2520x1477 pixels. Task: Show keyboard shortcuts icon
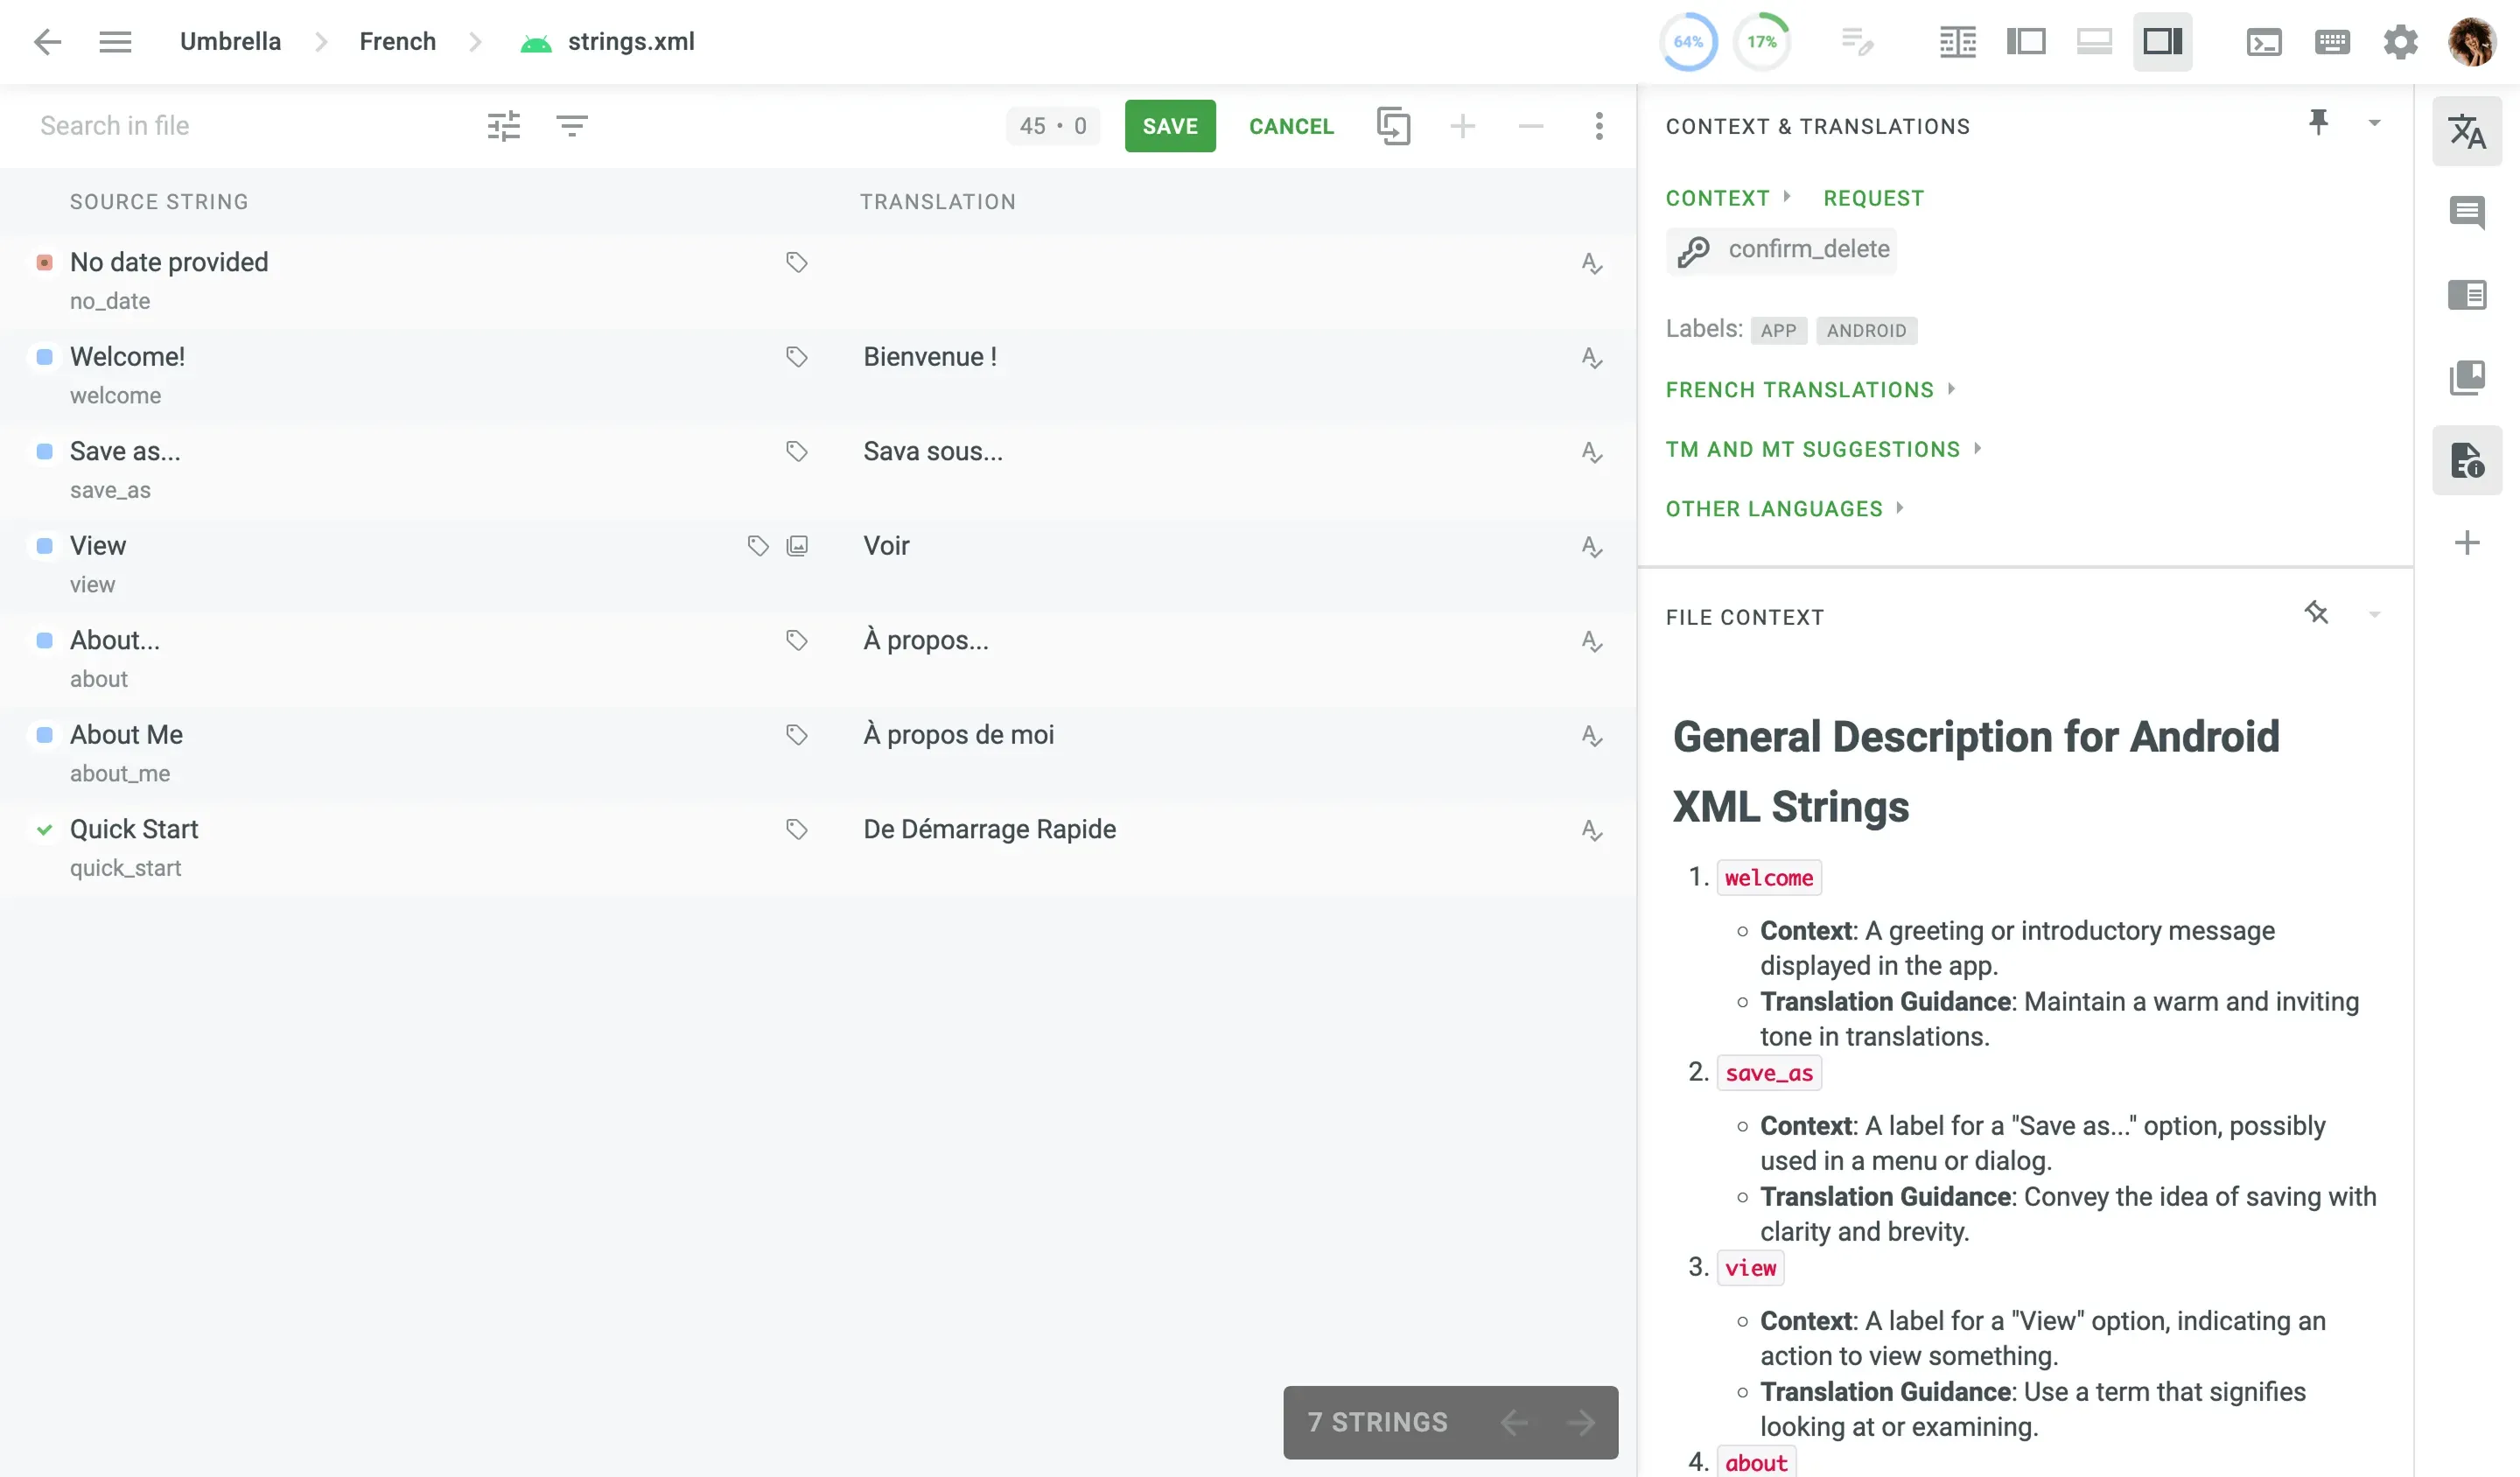click(2332, 41)
